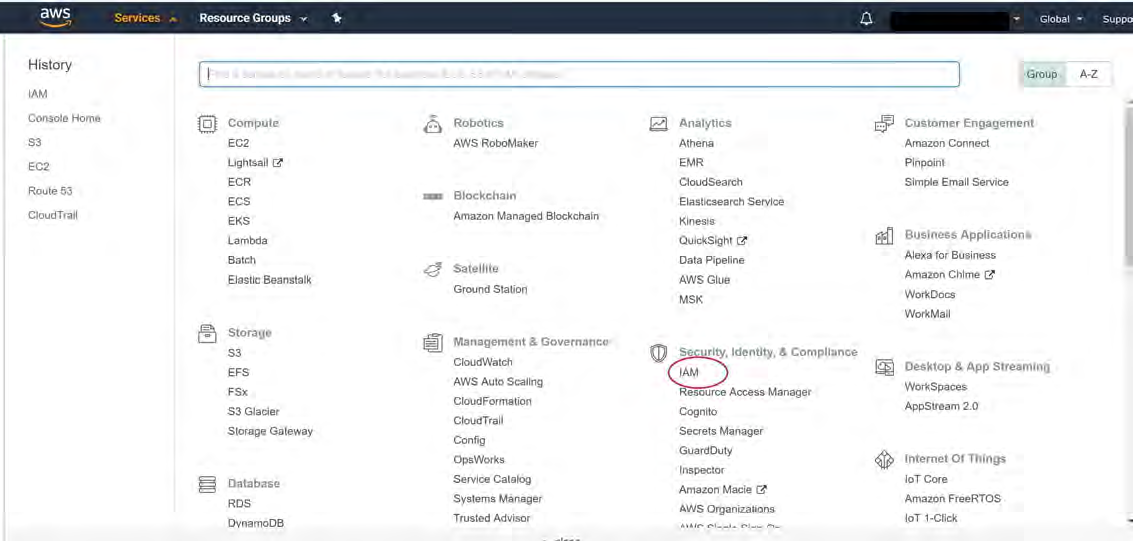Open AWS RoboMaker service
Screen dimensions: 1133x541
click(496, 144)
